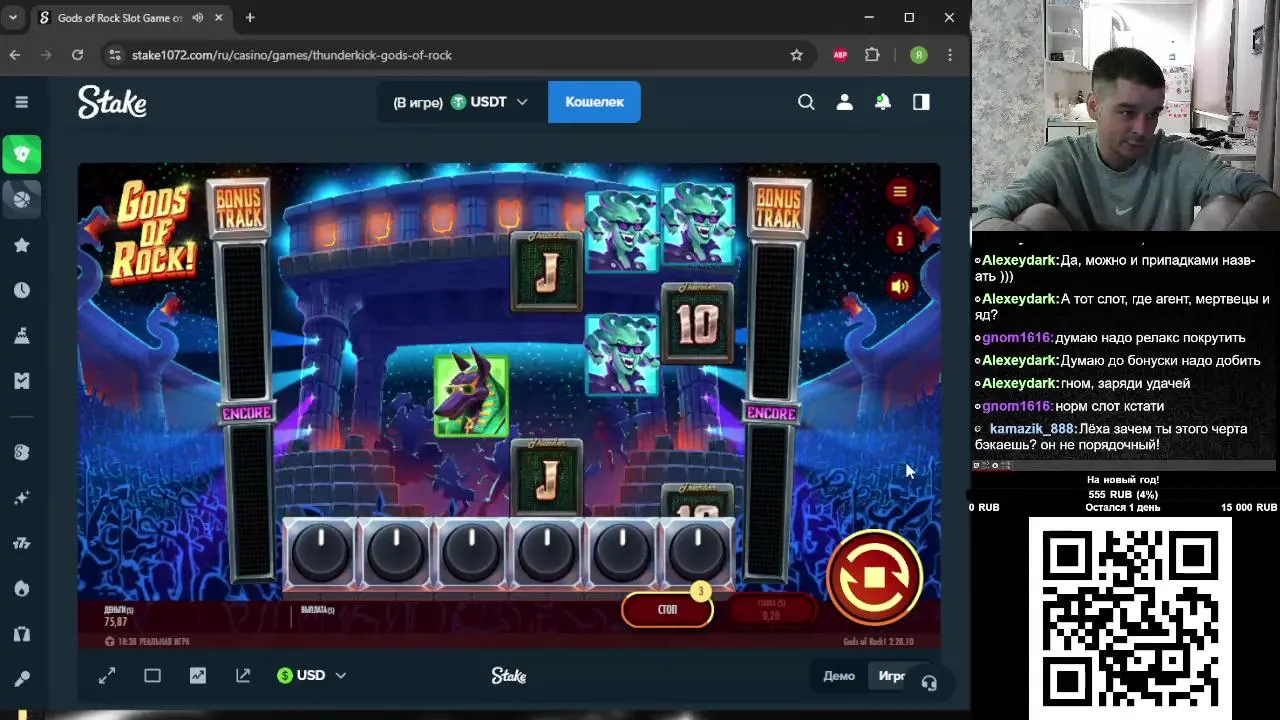
Task: Open the sparkle new releases sidebar icon
Action: (x=21, y=498)
